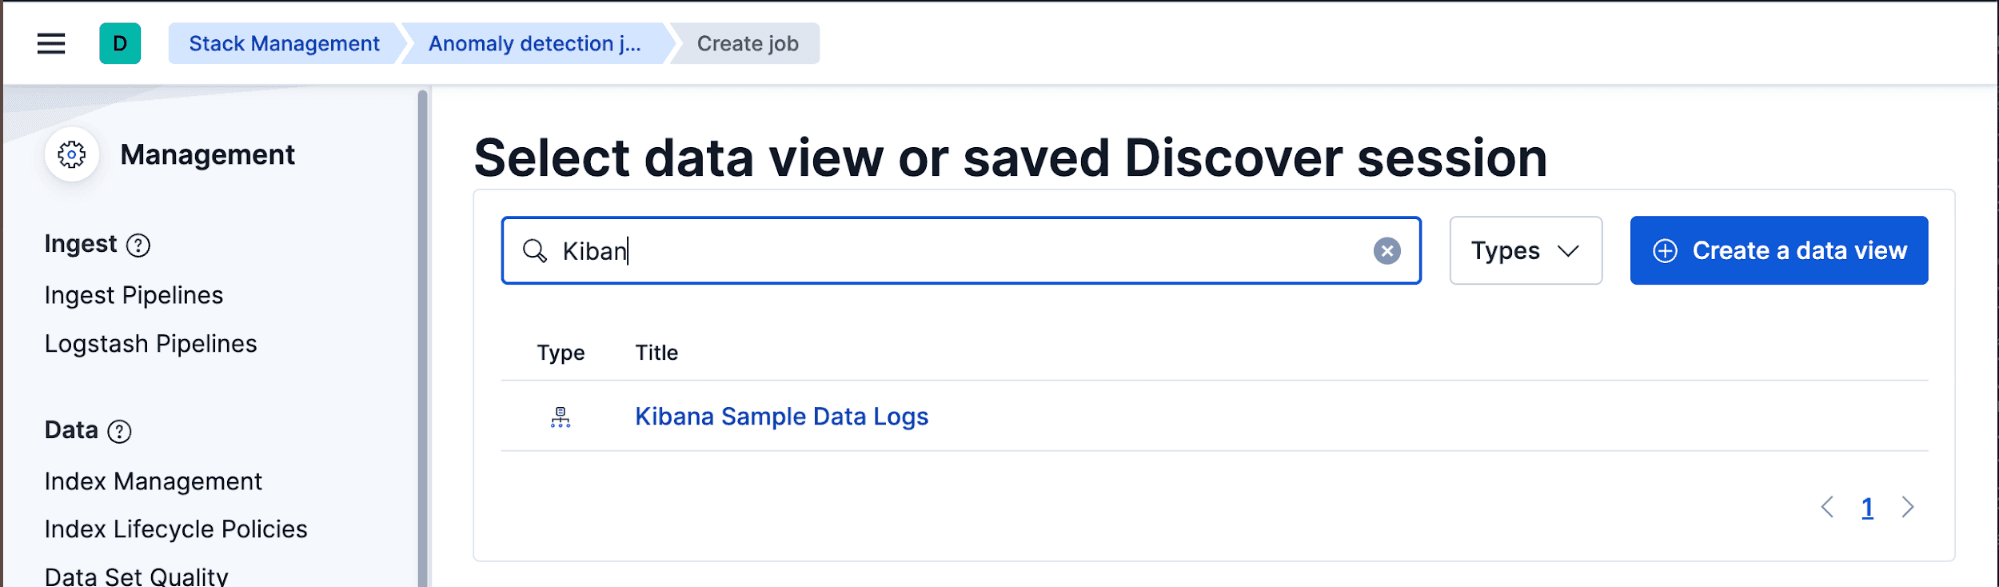Open Index Management from the sidebar

(x=152, y=481)
